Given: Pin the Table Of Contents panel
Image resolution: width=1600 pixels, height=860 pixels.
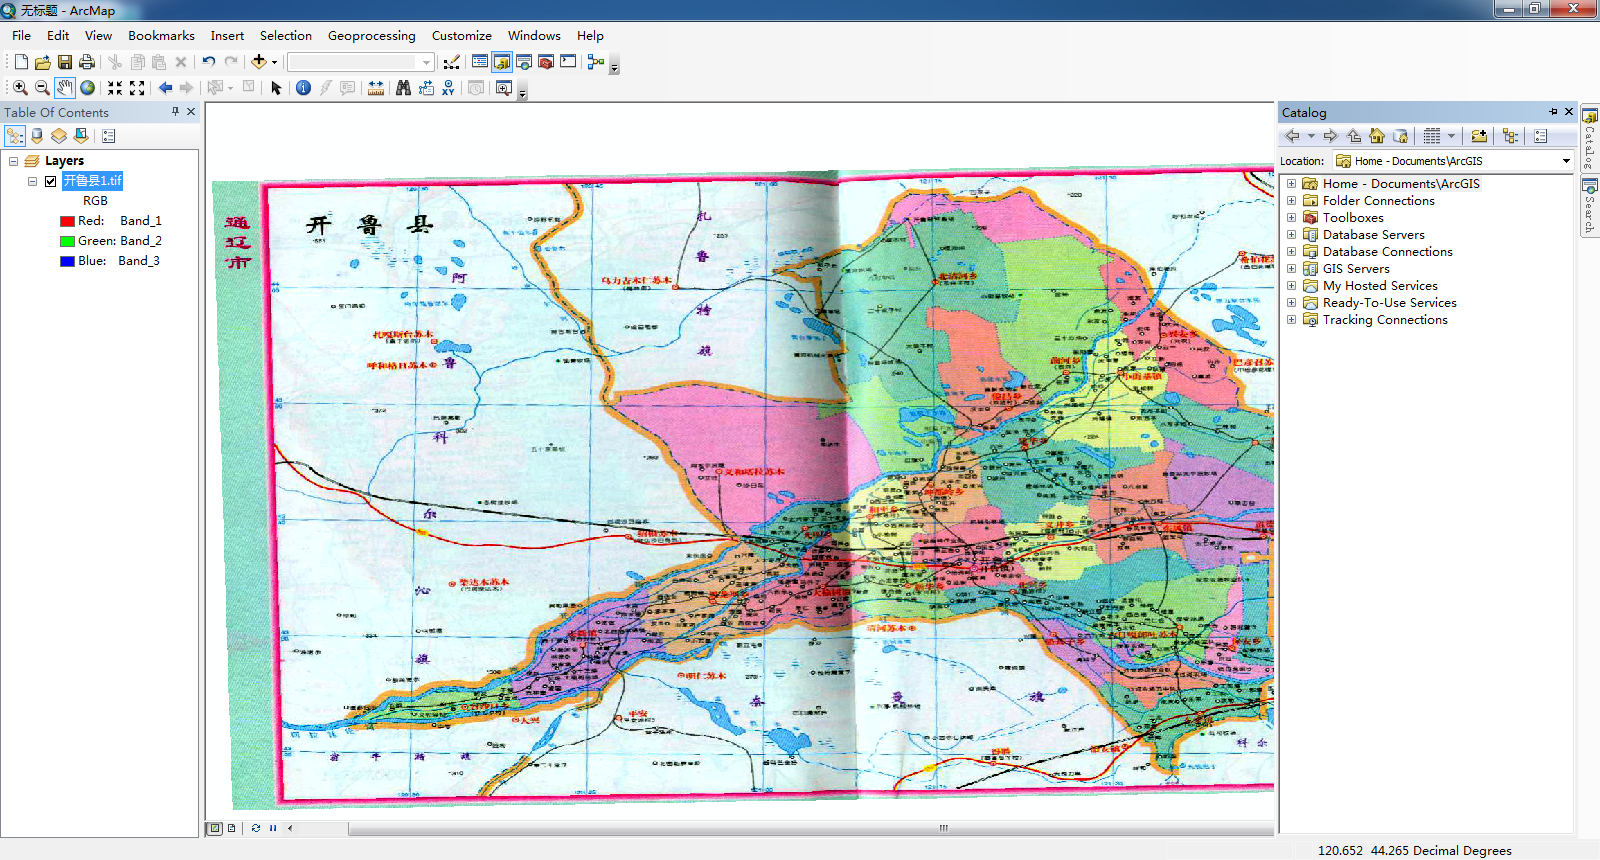Looking at the screenshot, I should pyautogui.click(x=175, y=112).
